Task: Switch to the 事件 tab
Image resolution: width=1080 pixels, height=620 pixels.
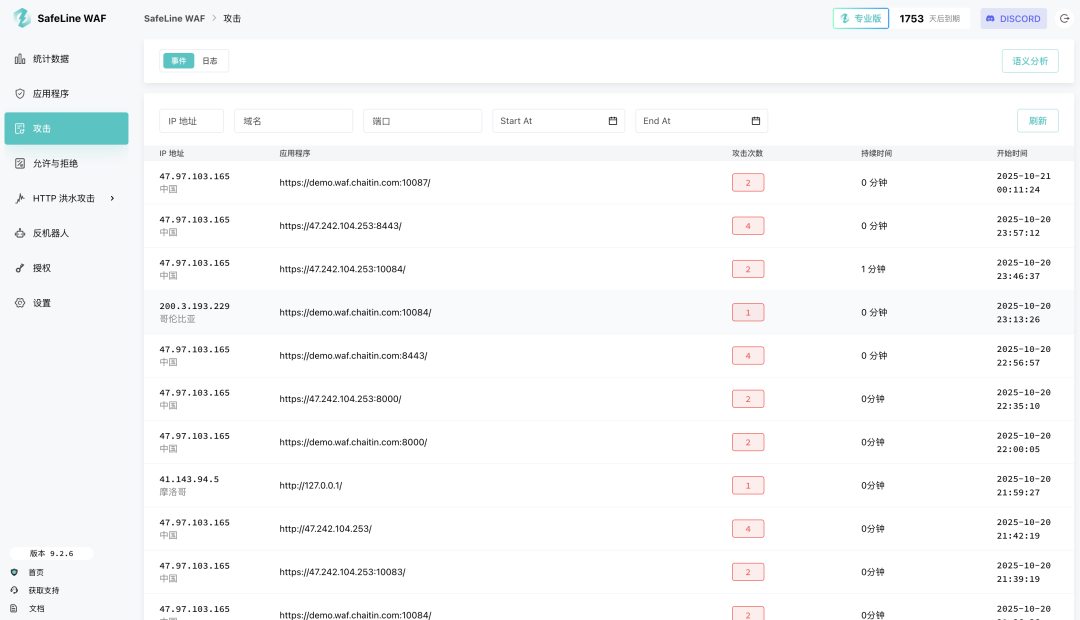Action: pos(178,61)
